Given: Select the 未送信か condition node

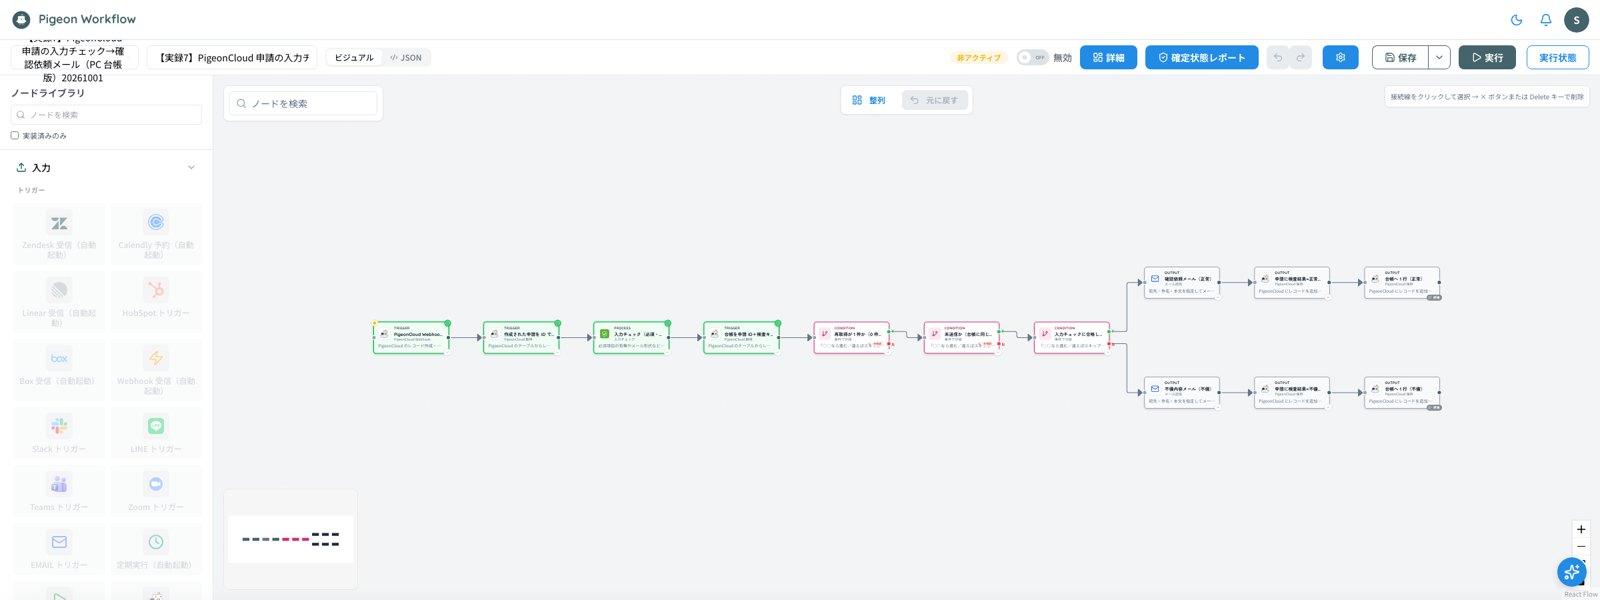Looking at the screenshot, I should point(961,337).
